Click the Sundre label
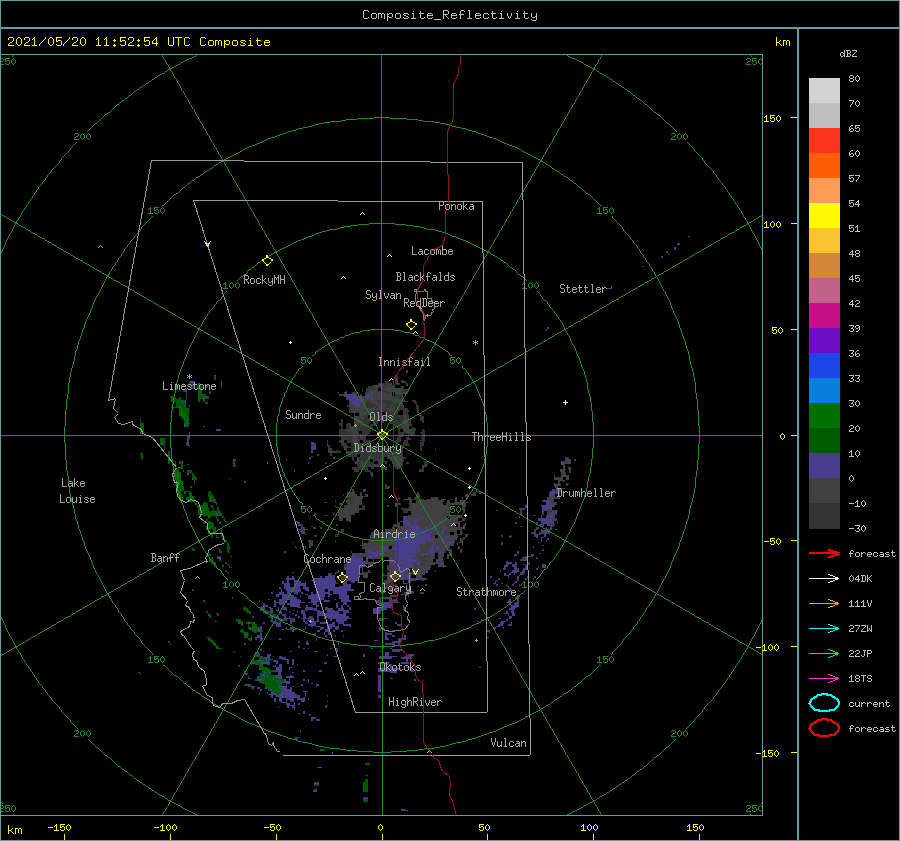The image size is (900, 841). 303,414
